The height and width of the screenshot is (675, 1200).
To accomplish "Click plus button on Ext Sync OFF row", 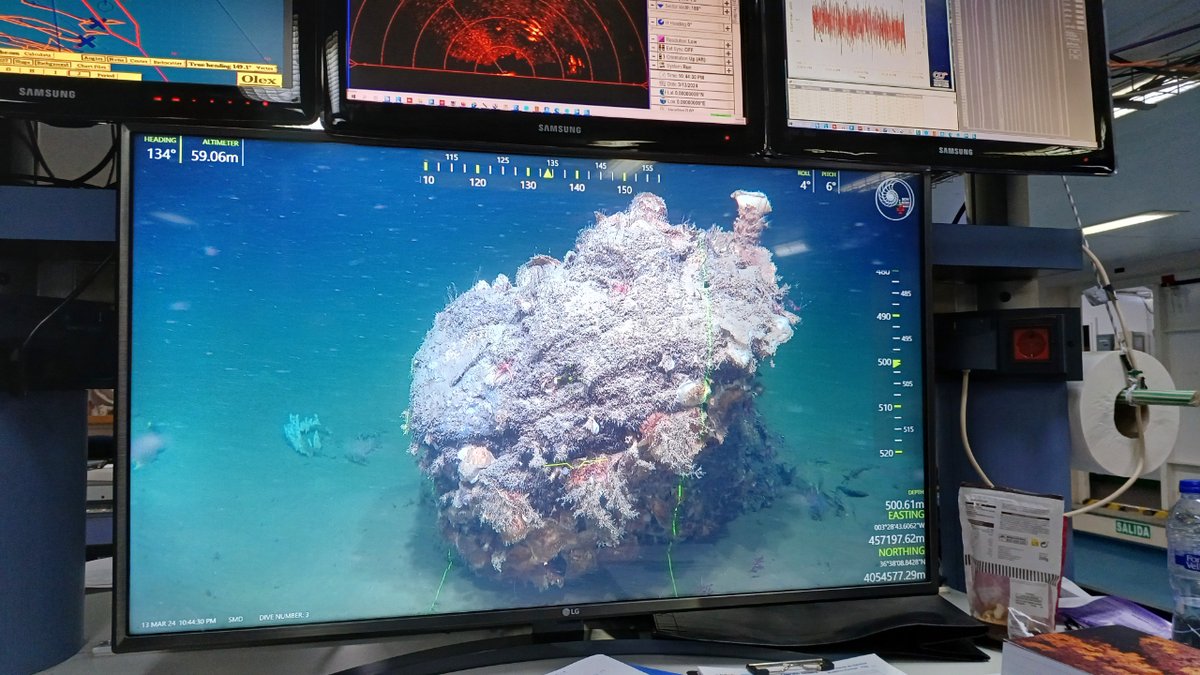I will [x=728, y=54].
